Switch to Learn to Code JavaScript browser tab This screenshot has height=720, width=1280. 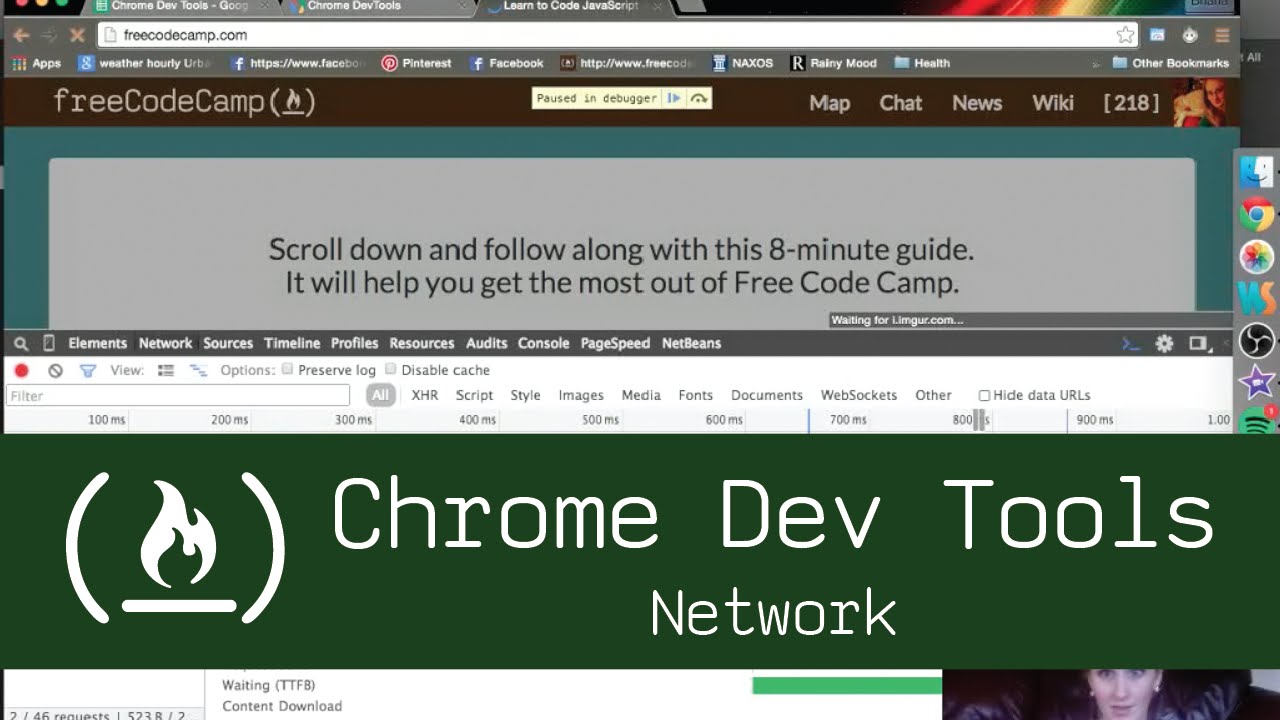(577, 6)
